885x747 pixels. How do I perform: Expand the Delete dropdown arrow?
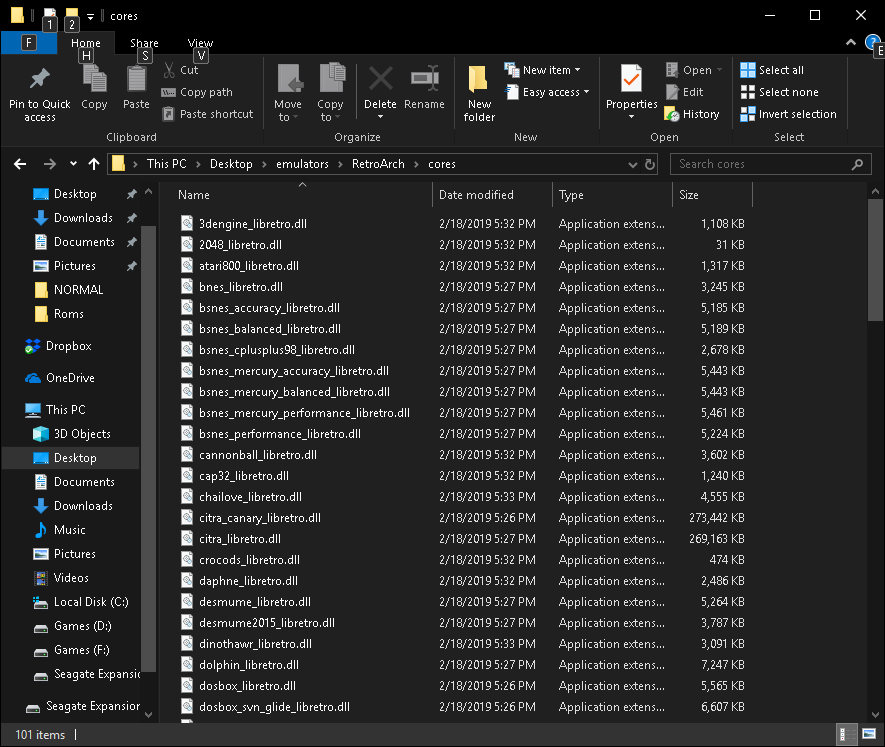(x=380, y=117)
